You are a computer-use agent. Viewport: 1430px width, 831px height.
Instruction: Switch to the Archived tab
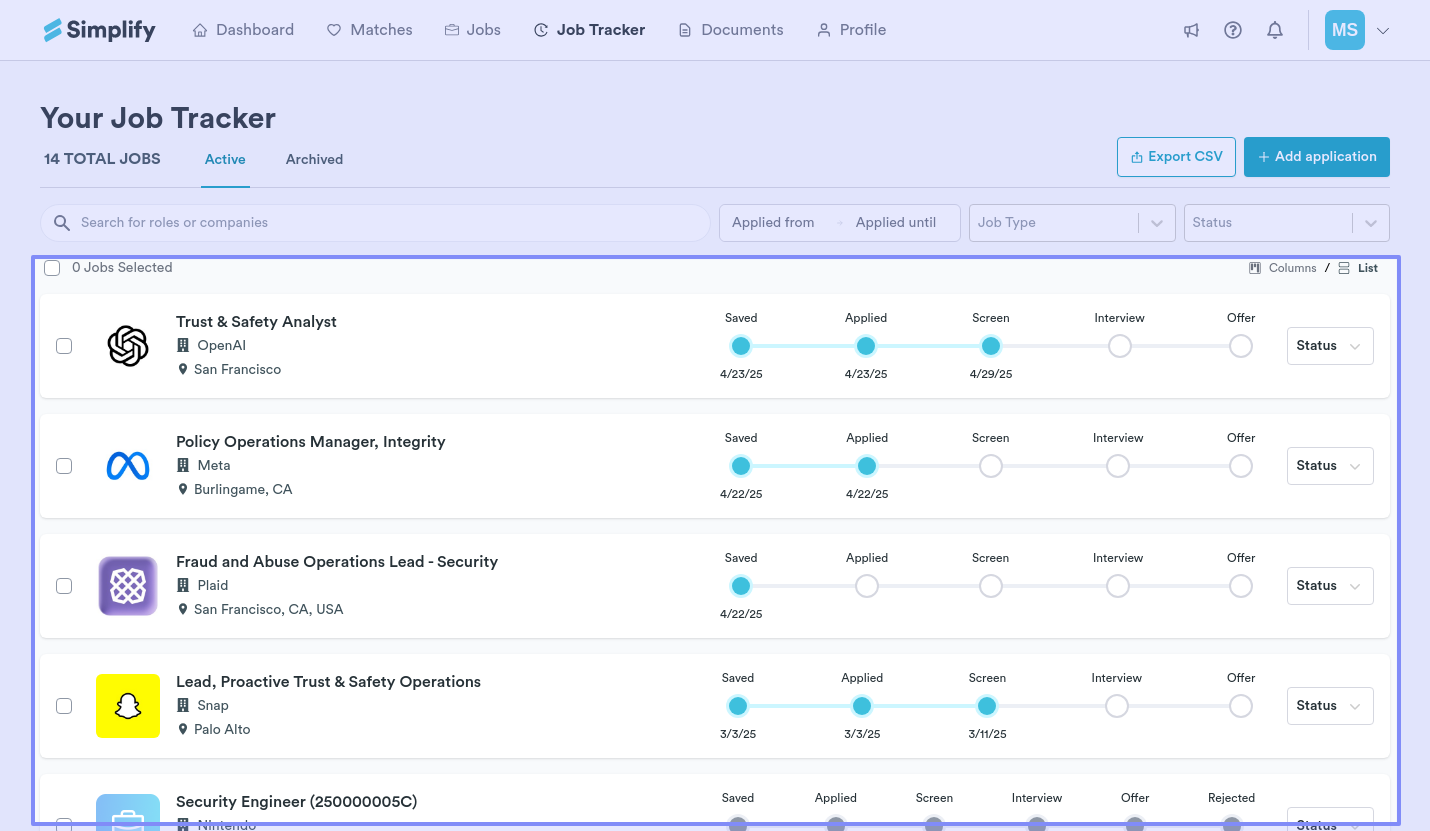coord(314,159)
